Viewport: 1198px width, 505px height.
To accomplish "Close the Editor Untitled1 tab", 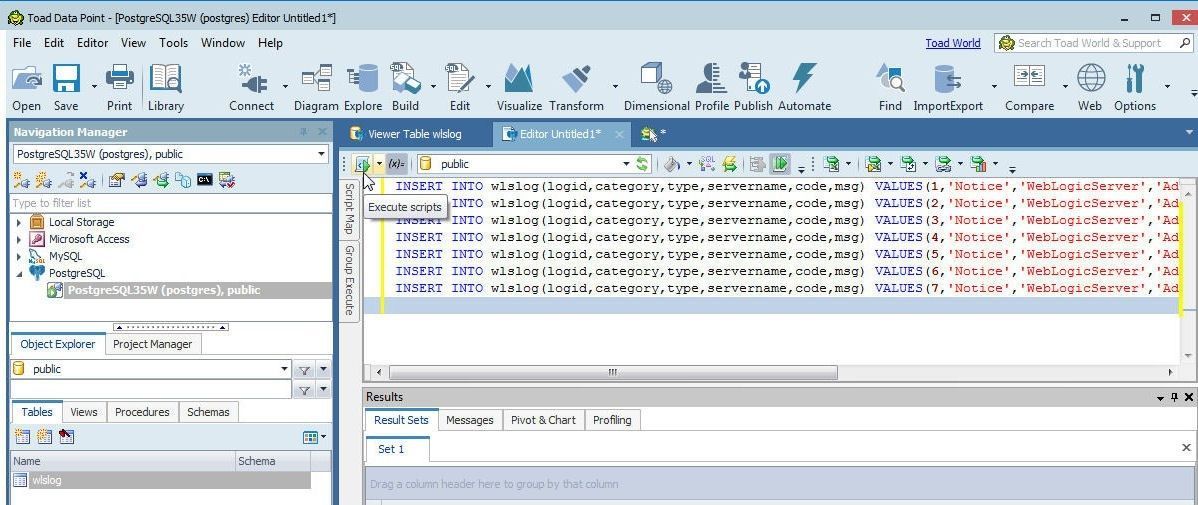I will point(619,134).
